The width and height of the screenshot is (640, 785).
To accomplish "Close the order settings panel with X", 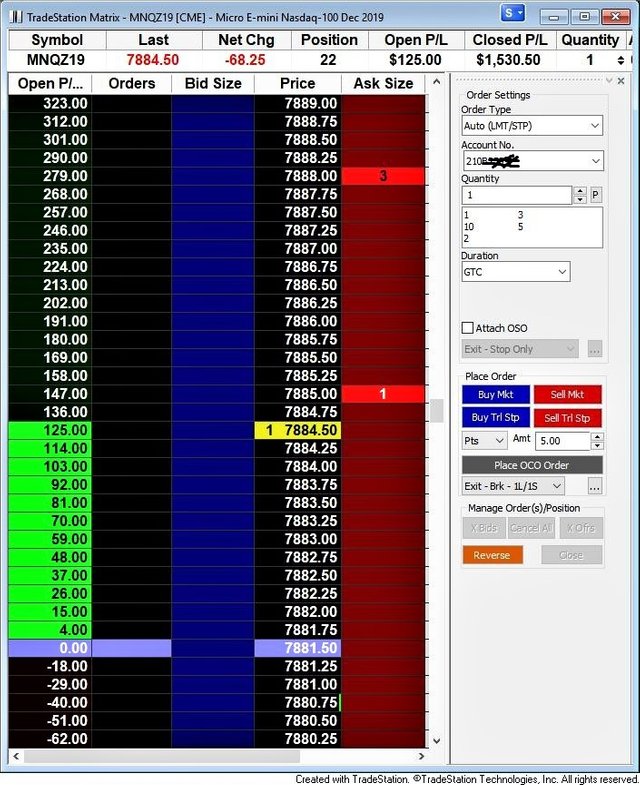I will coord(621,81).
